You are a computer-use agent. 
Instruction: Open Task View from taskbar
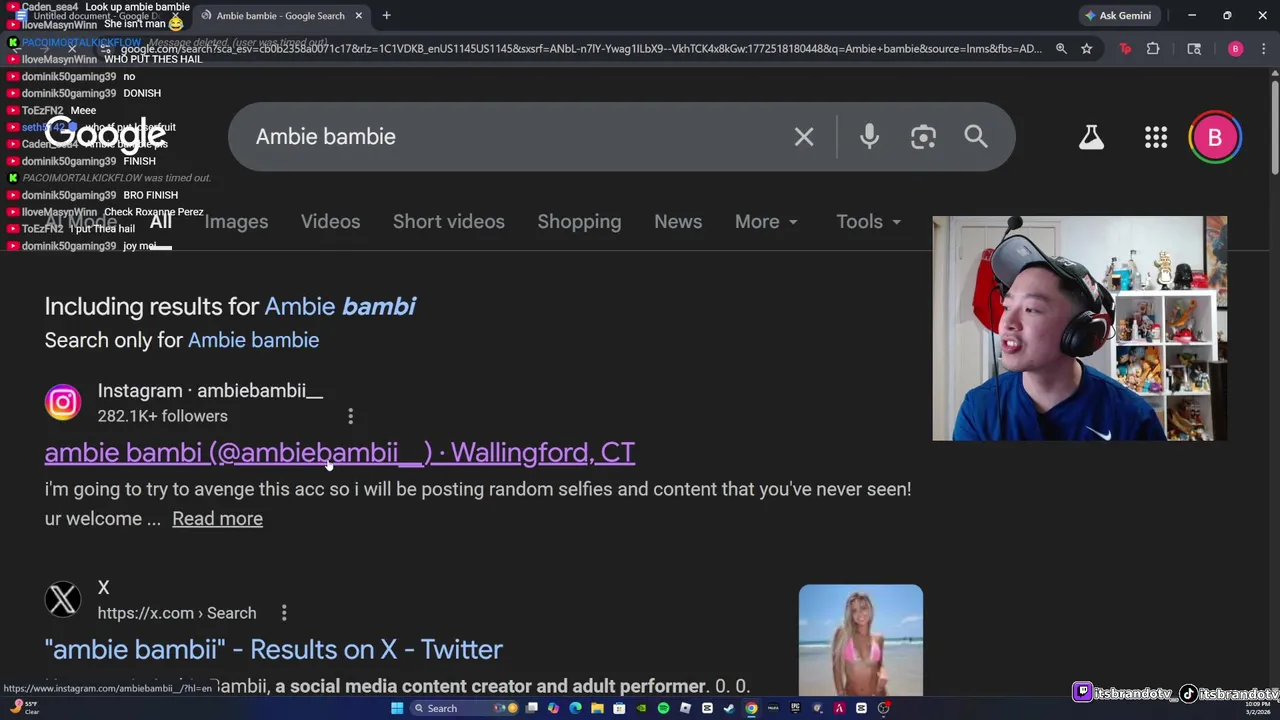pos(532,708)
